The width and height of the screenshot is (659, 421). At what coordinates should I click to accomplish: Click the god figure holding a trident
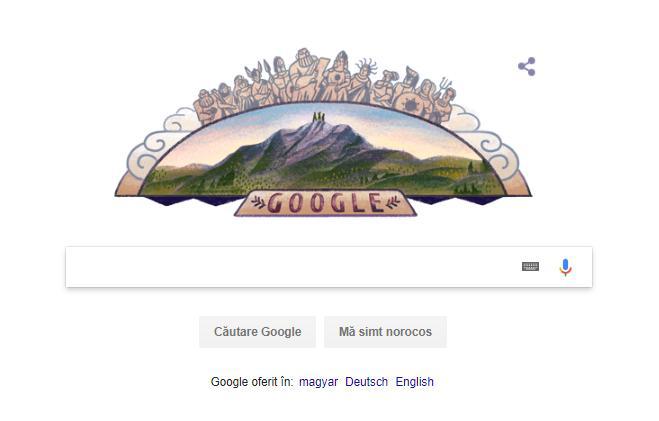click(x=444, y=101)
